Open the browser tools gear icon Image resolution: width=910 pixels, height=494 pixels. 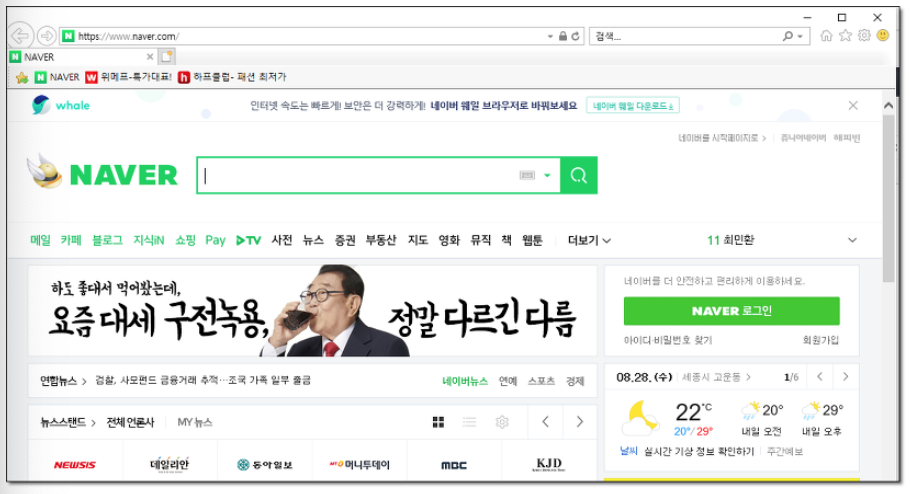tap(864, 36)
